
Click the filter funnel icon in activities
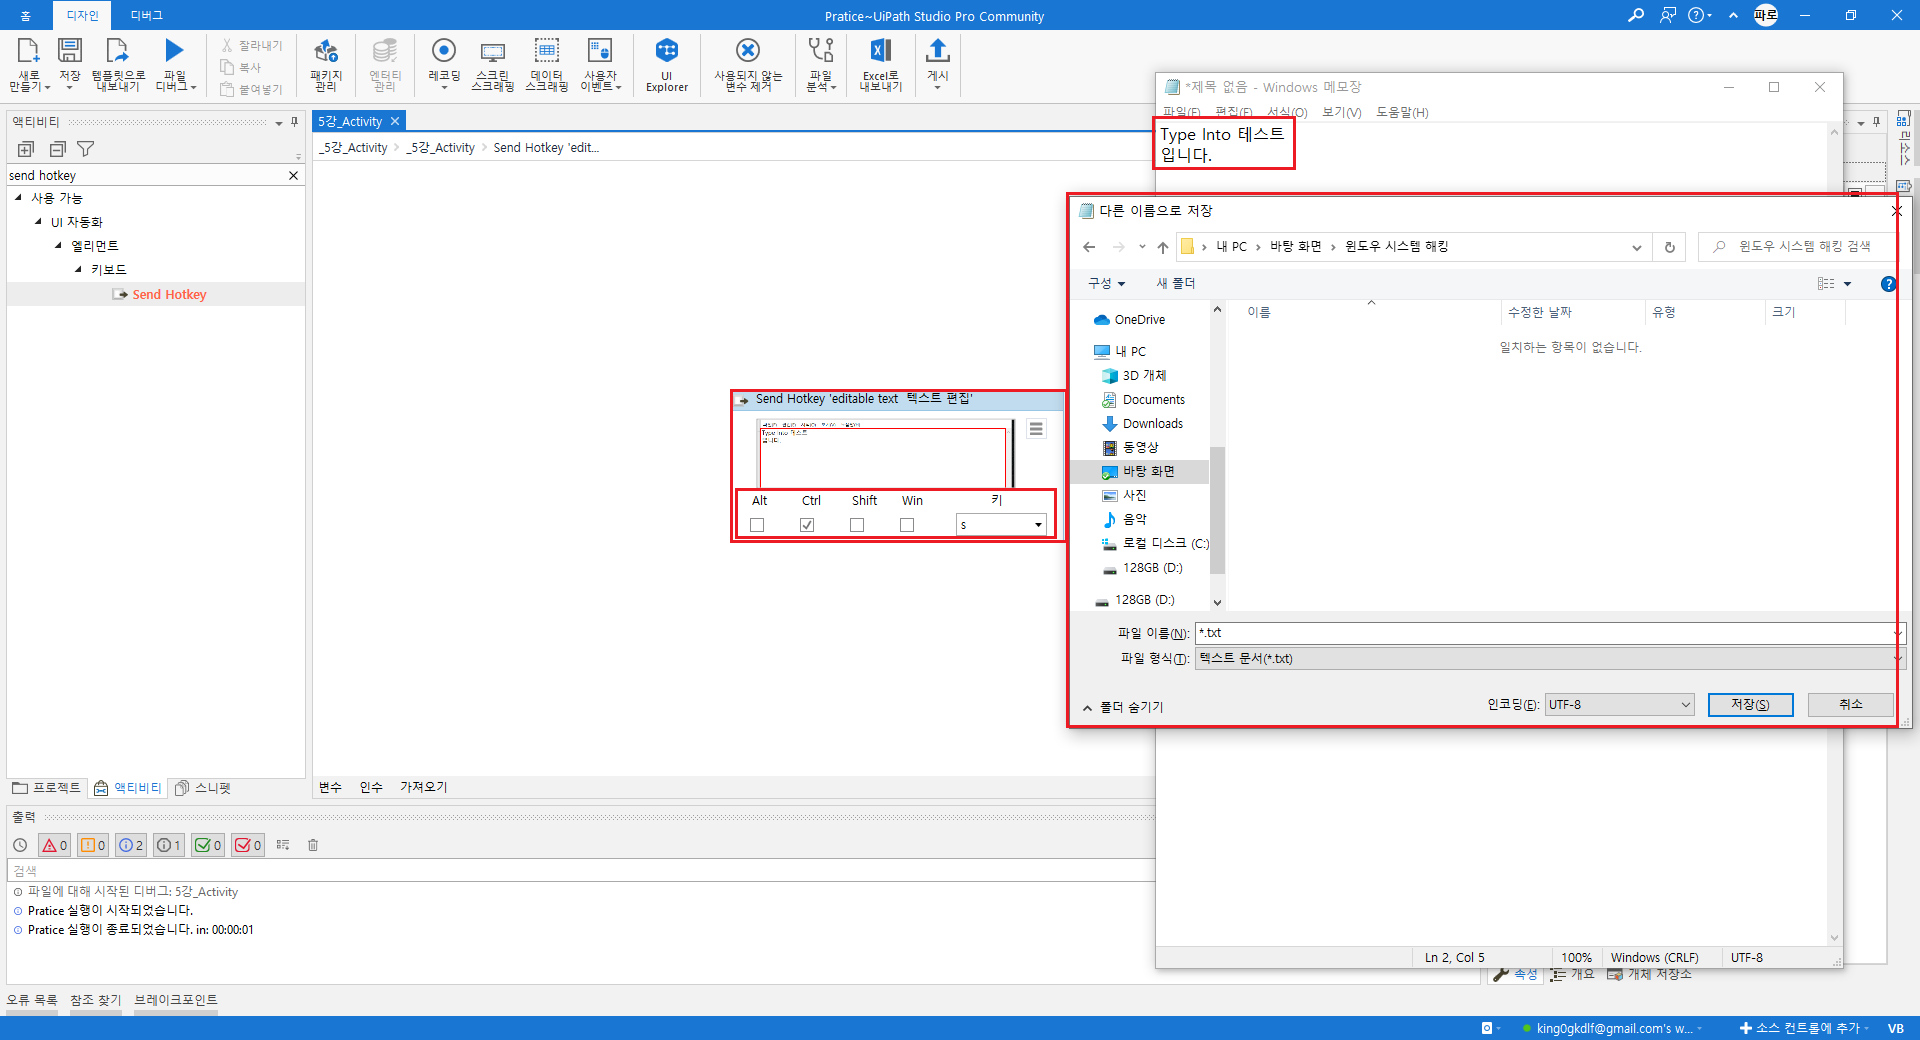tap(86, 149)
